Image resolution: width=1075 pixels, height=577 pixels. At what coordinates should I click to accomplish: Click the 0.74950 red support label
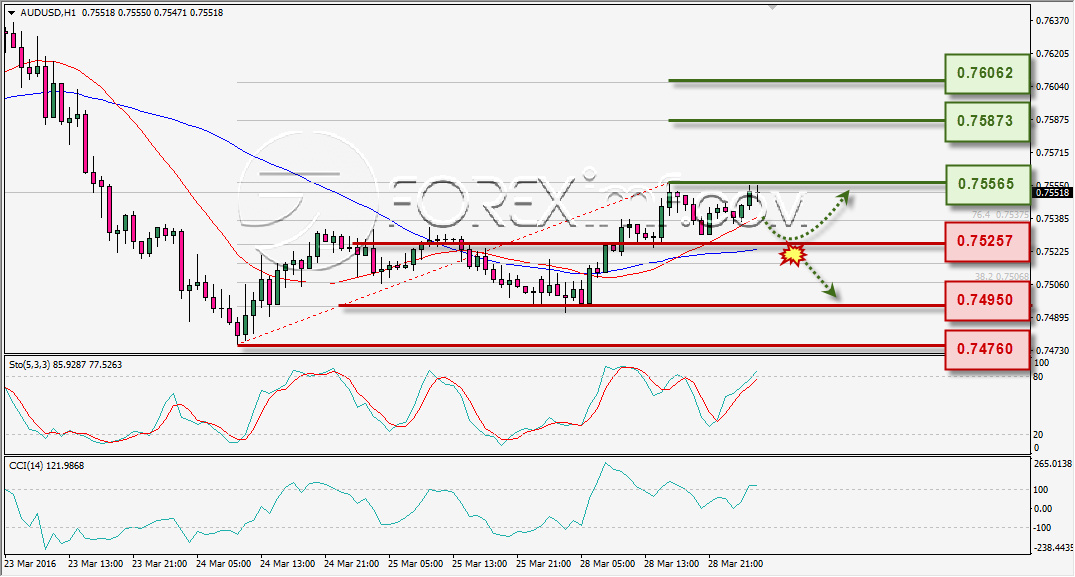click(x=987, y=300)
